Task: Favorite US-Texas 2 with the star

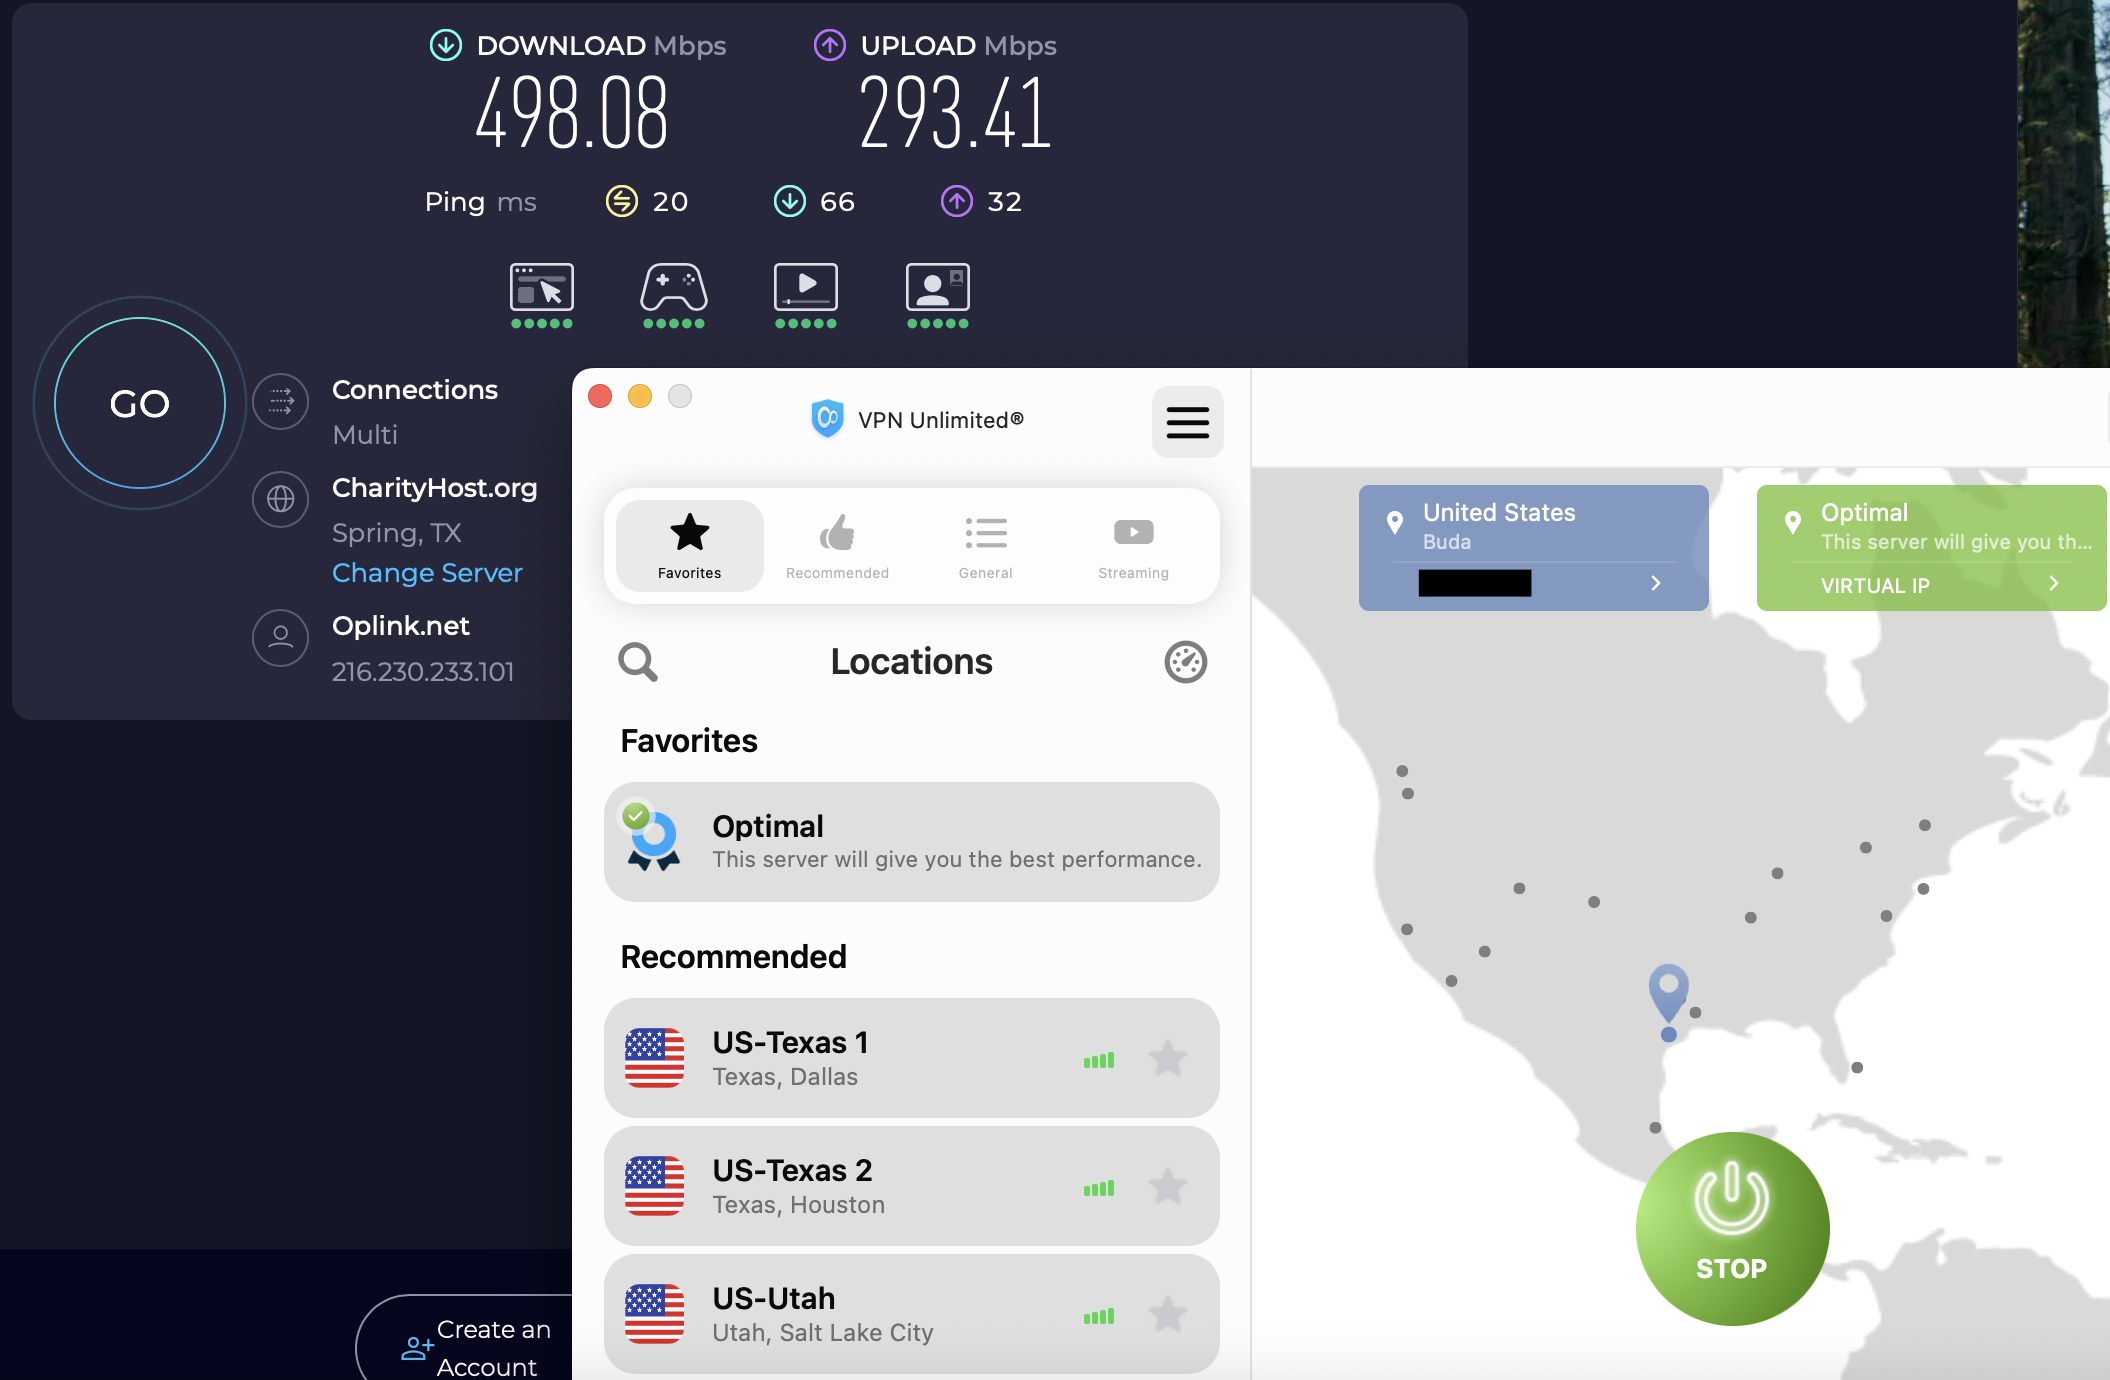Action: 1167,1186
